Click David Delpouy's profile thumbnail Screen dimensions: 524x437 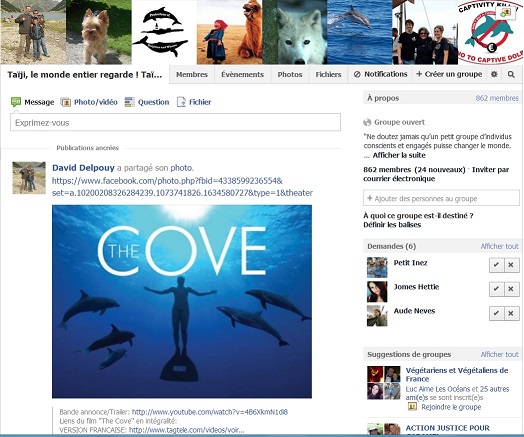[29, 178]
